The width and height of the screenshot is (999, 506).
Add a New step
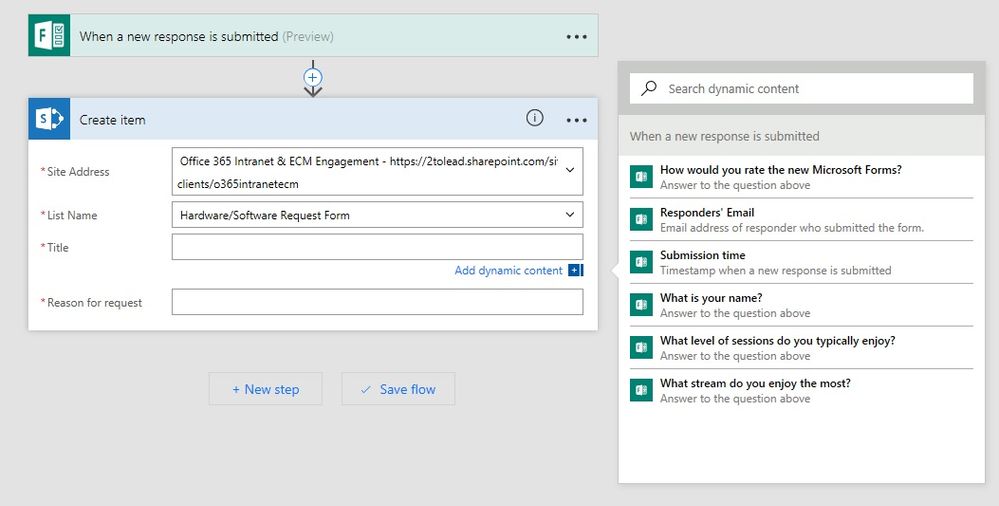tap(266, 389)
